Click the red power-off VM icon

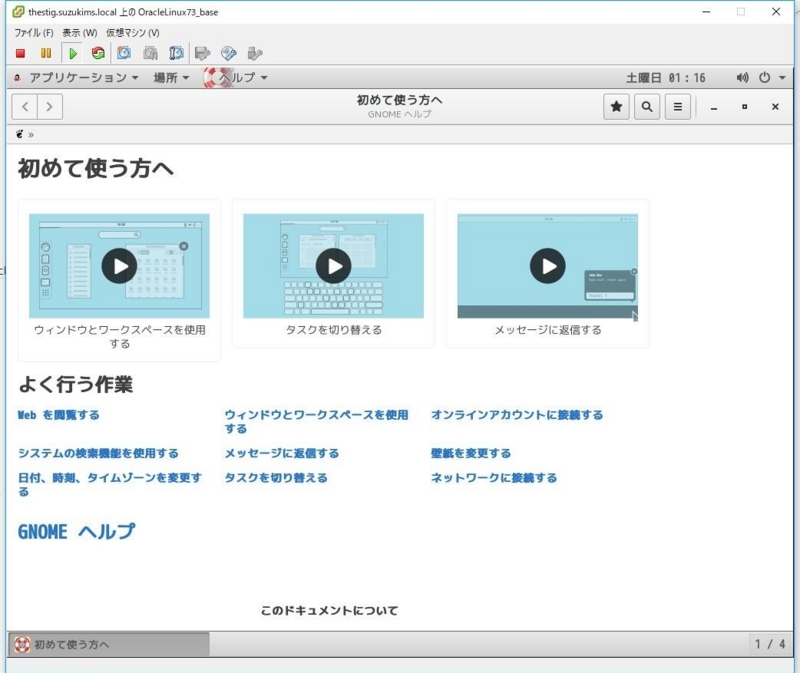tap(20, 53)
